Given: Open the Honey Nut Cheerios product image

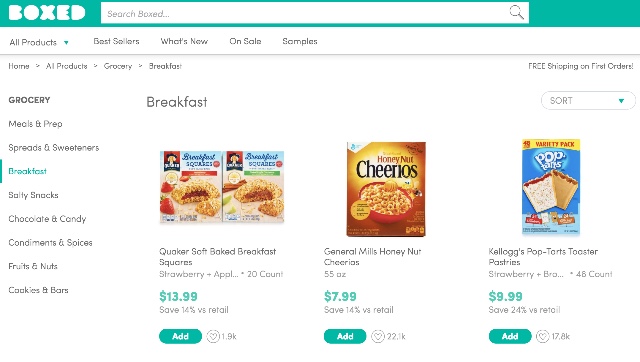Looking at the screenshot, I should pos(386,189).
